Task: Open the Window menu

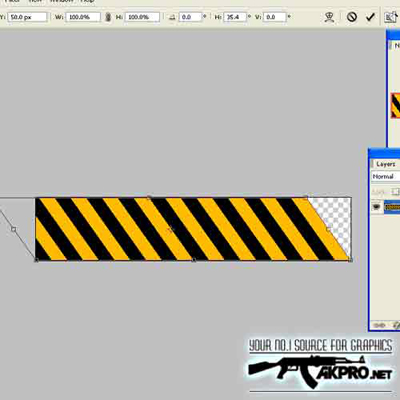Action: point(61,1)
